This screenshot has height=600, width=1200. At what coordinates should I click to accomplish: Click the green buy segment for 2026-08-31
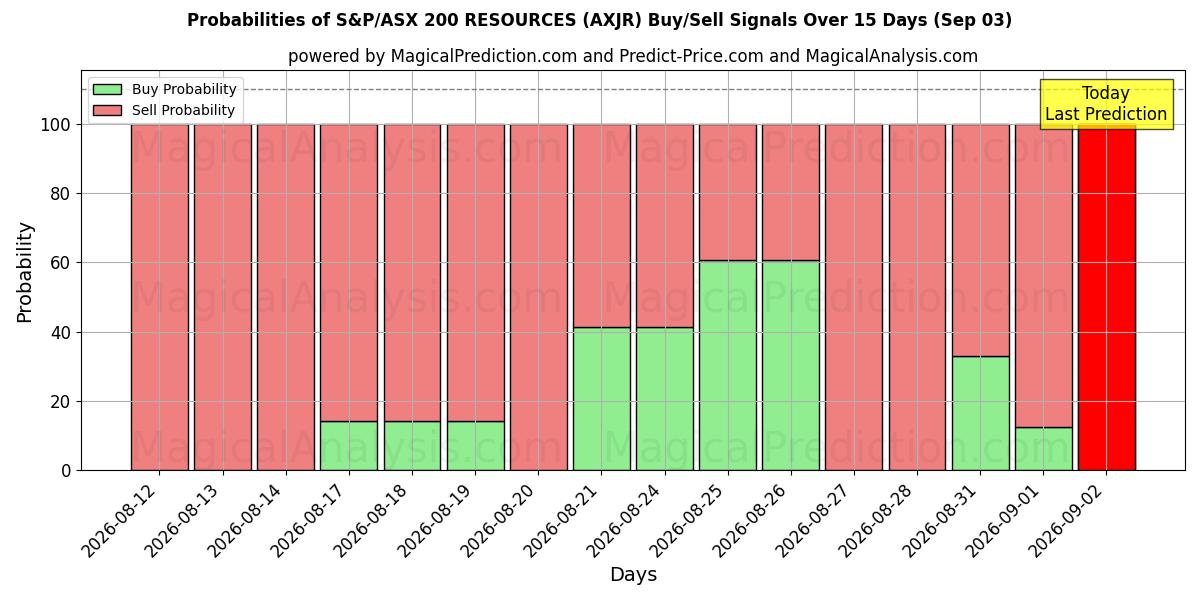(x=980, y=413)
